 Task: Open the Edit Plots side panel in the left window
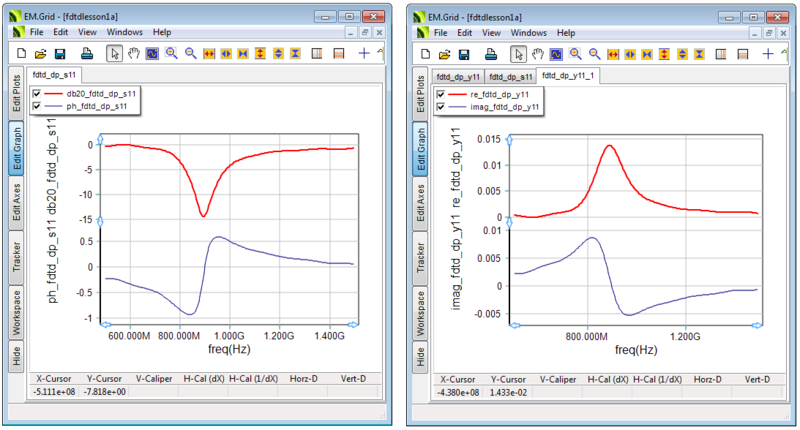tap(17, 94)
